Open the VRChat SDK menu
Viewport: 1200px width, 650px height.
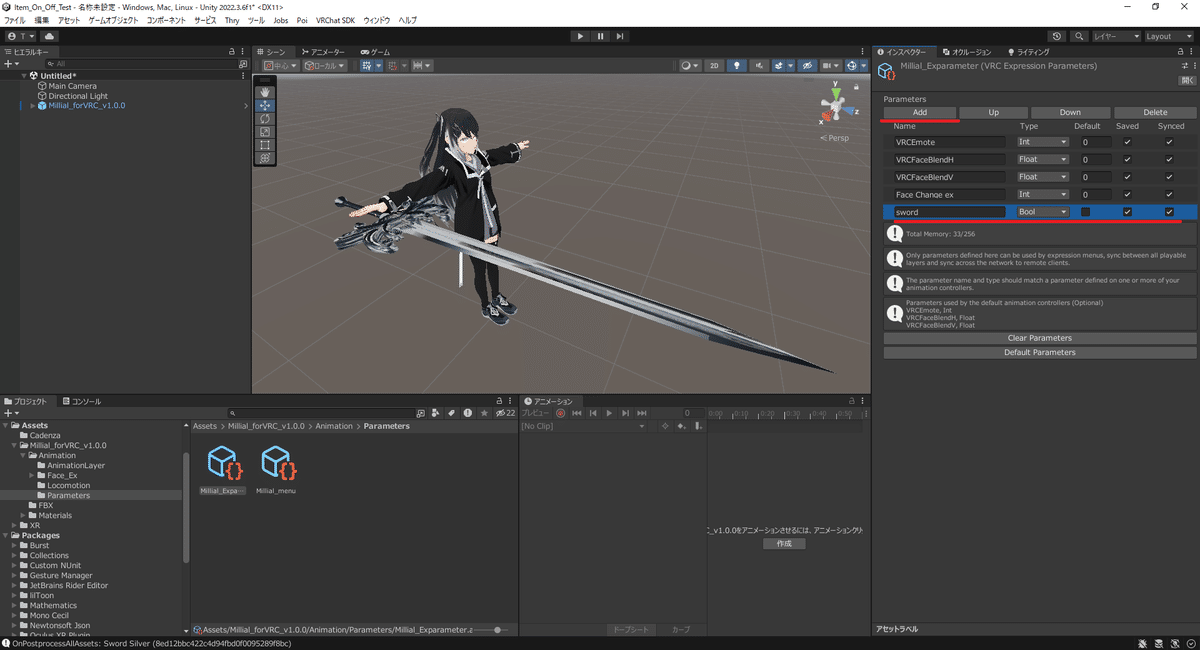coord(335,20)
